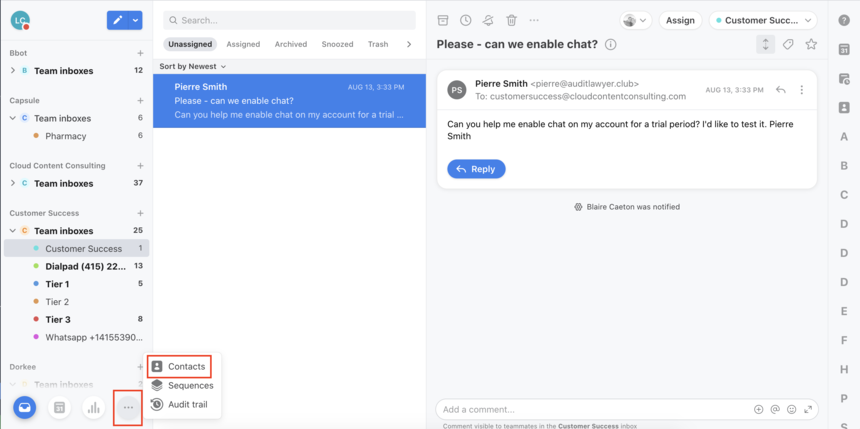Expand the Bbot Team inboxes tree
The width and height of the screenshot is (860, 429).
pyautogui.click(x=13, y=71)
